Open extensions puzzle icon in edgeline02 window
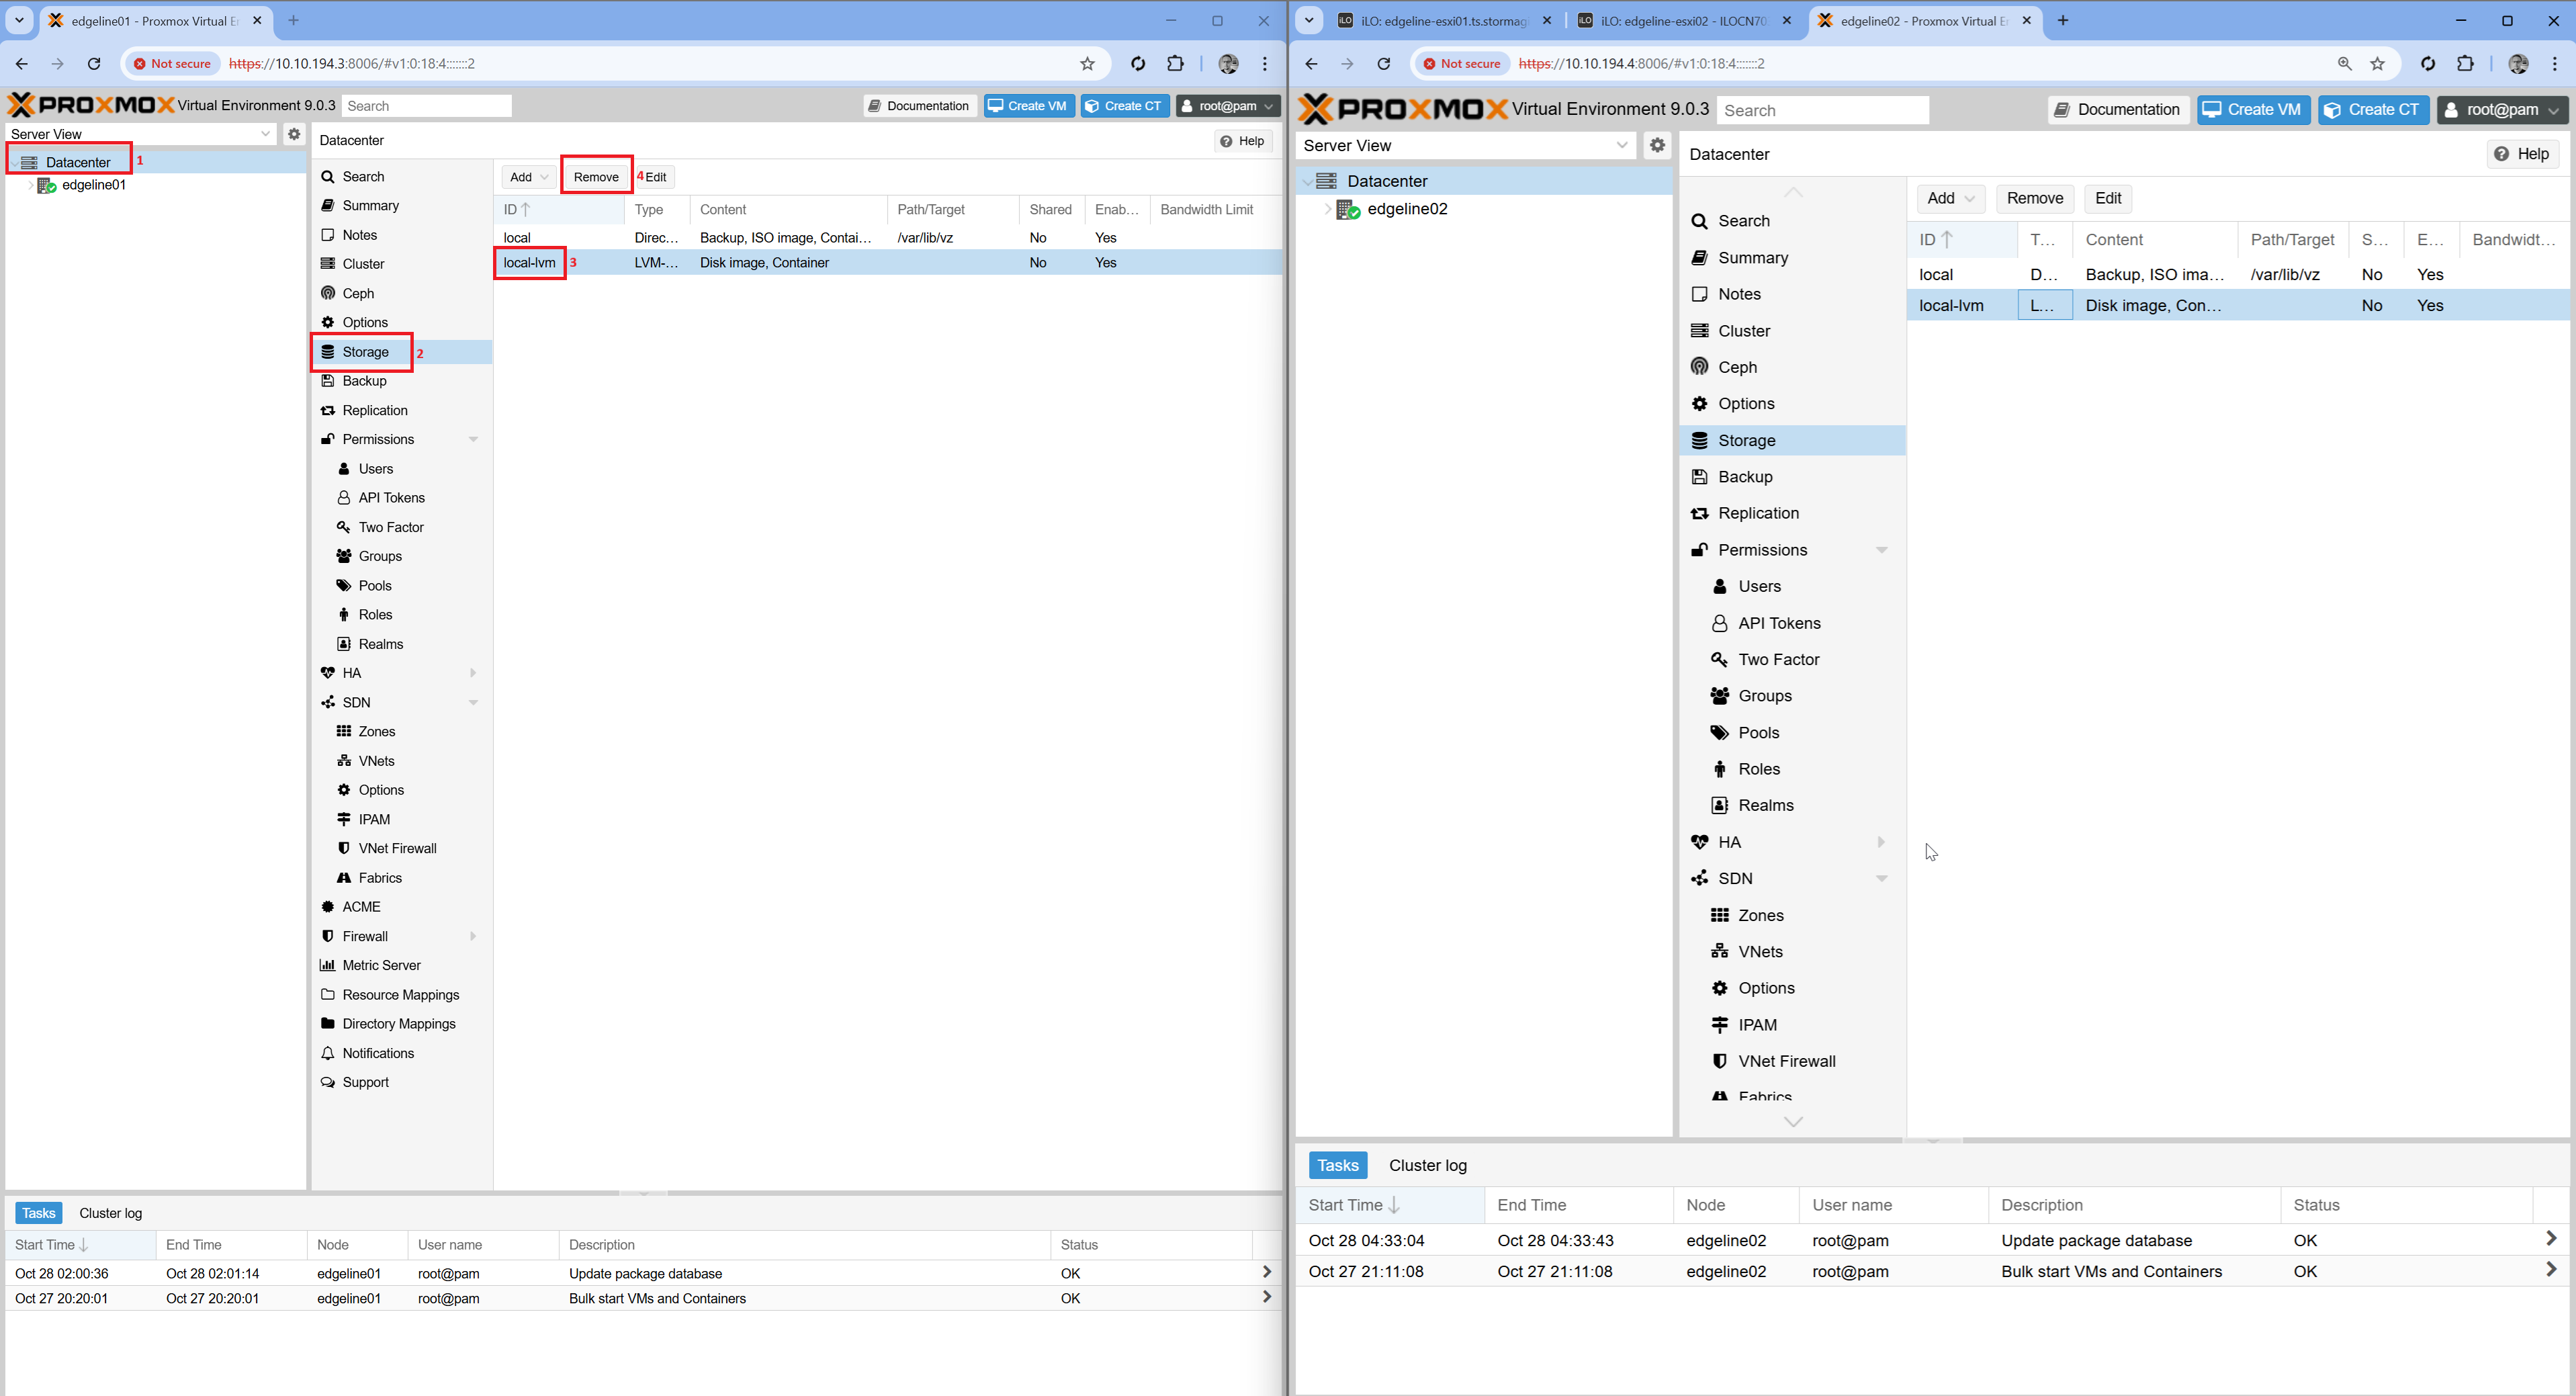The width and height of the screenshot is (2576, 1396). [x=2465, y=63]
